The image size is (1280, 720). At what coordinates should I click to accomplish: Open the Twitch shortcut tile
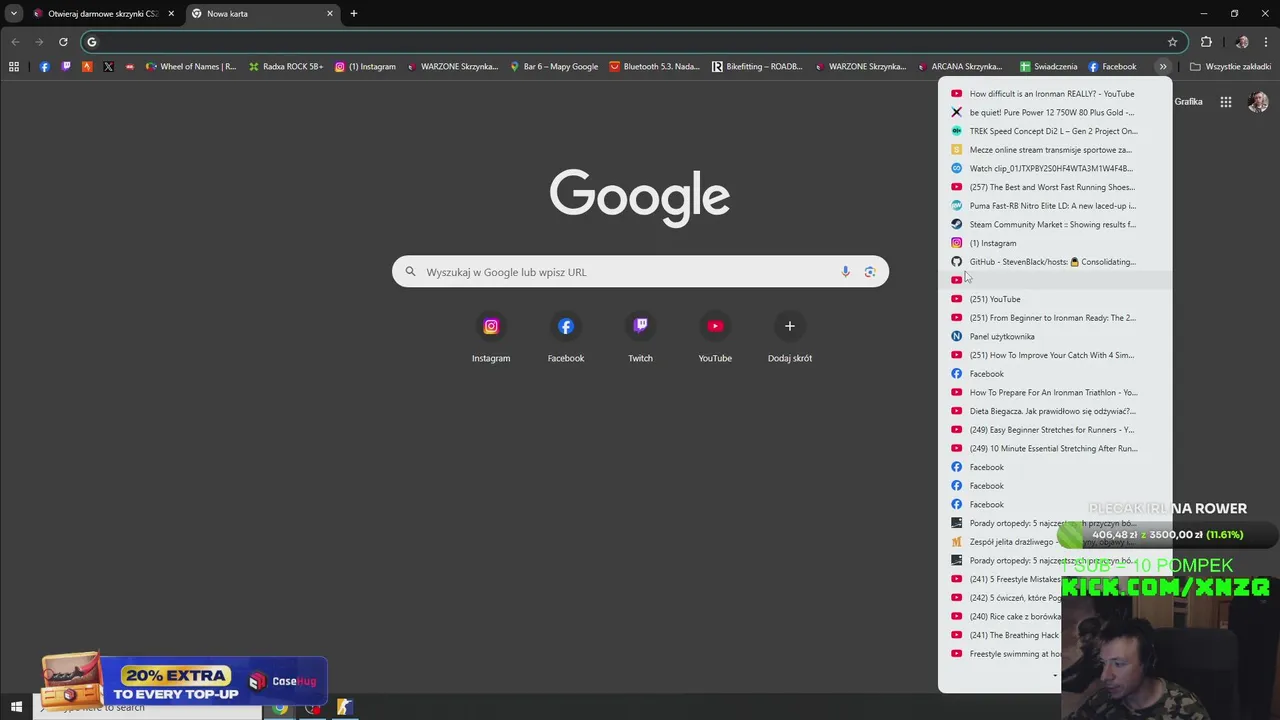640,339
